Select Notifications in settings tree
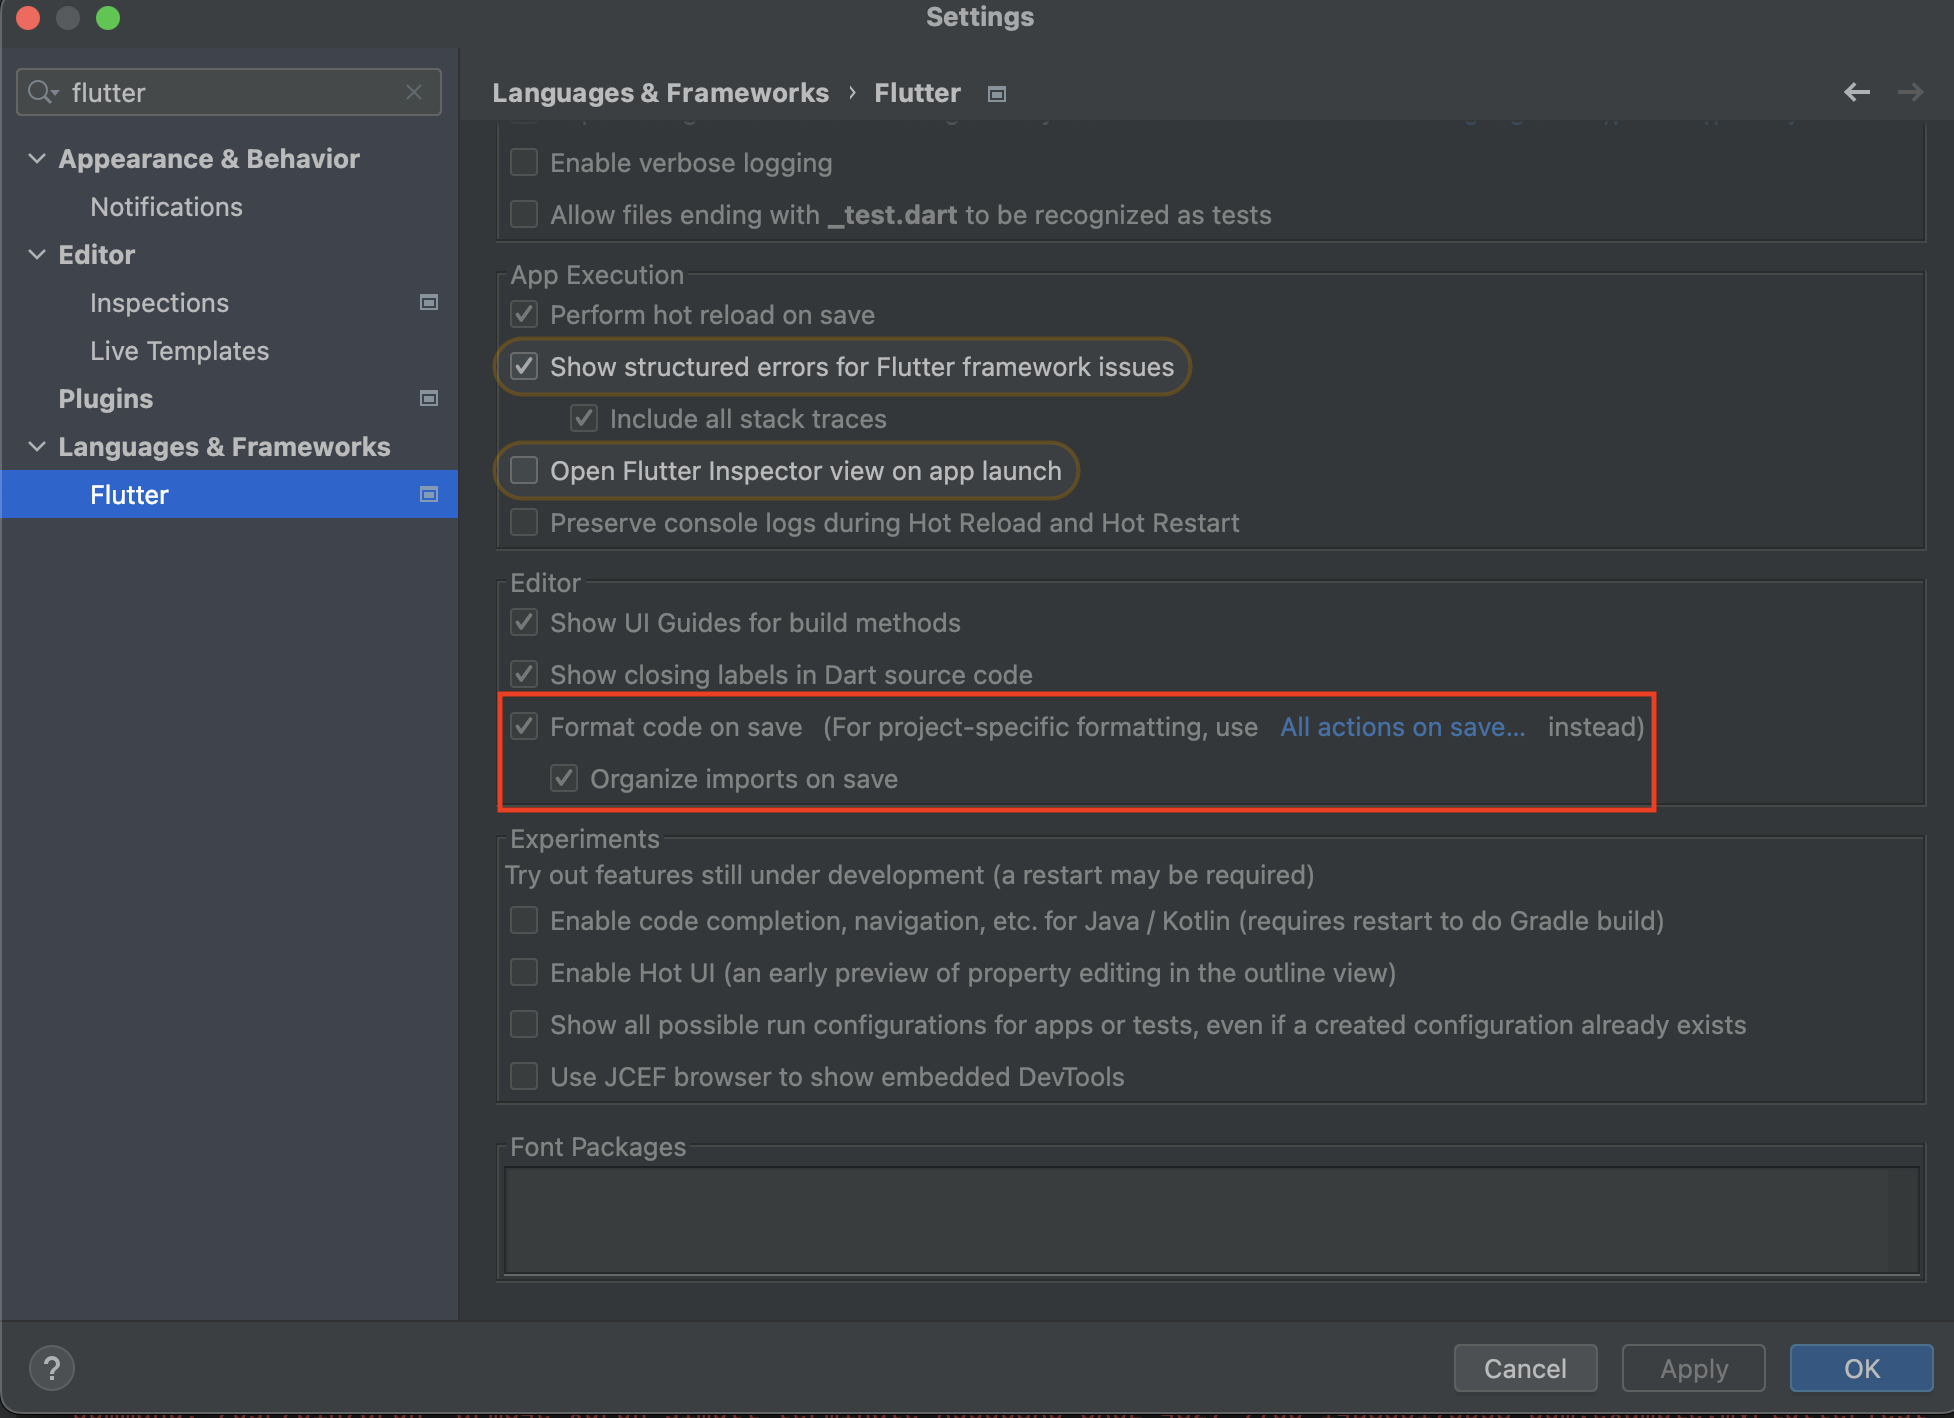This screenshot has width=1954, height=1418. 166,206
